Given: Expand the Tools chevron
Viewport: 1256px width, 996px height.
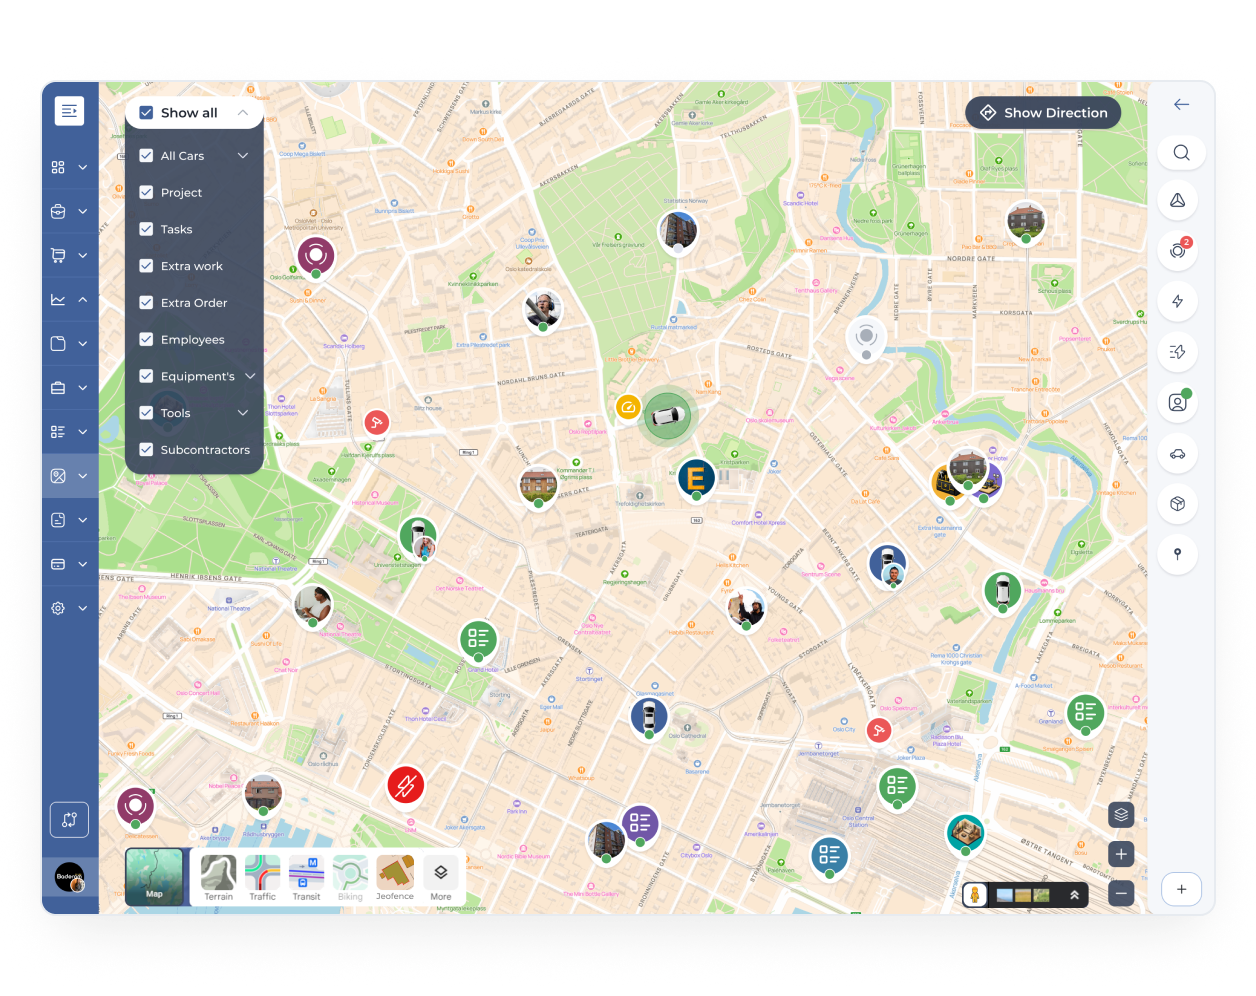Looking at the screenshot, I should point(243,413).
